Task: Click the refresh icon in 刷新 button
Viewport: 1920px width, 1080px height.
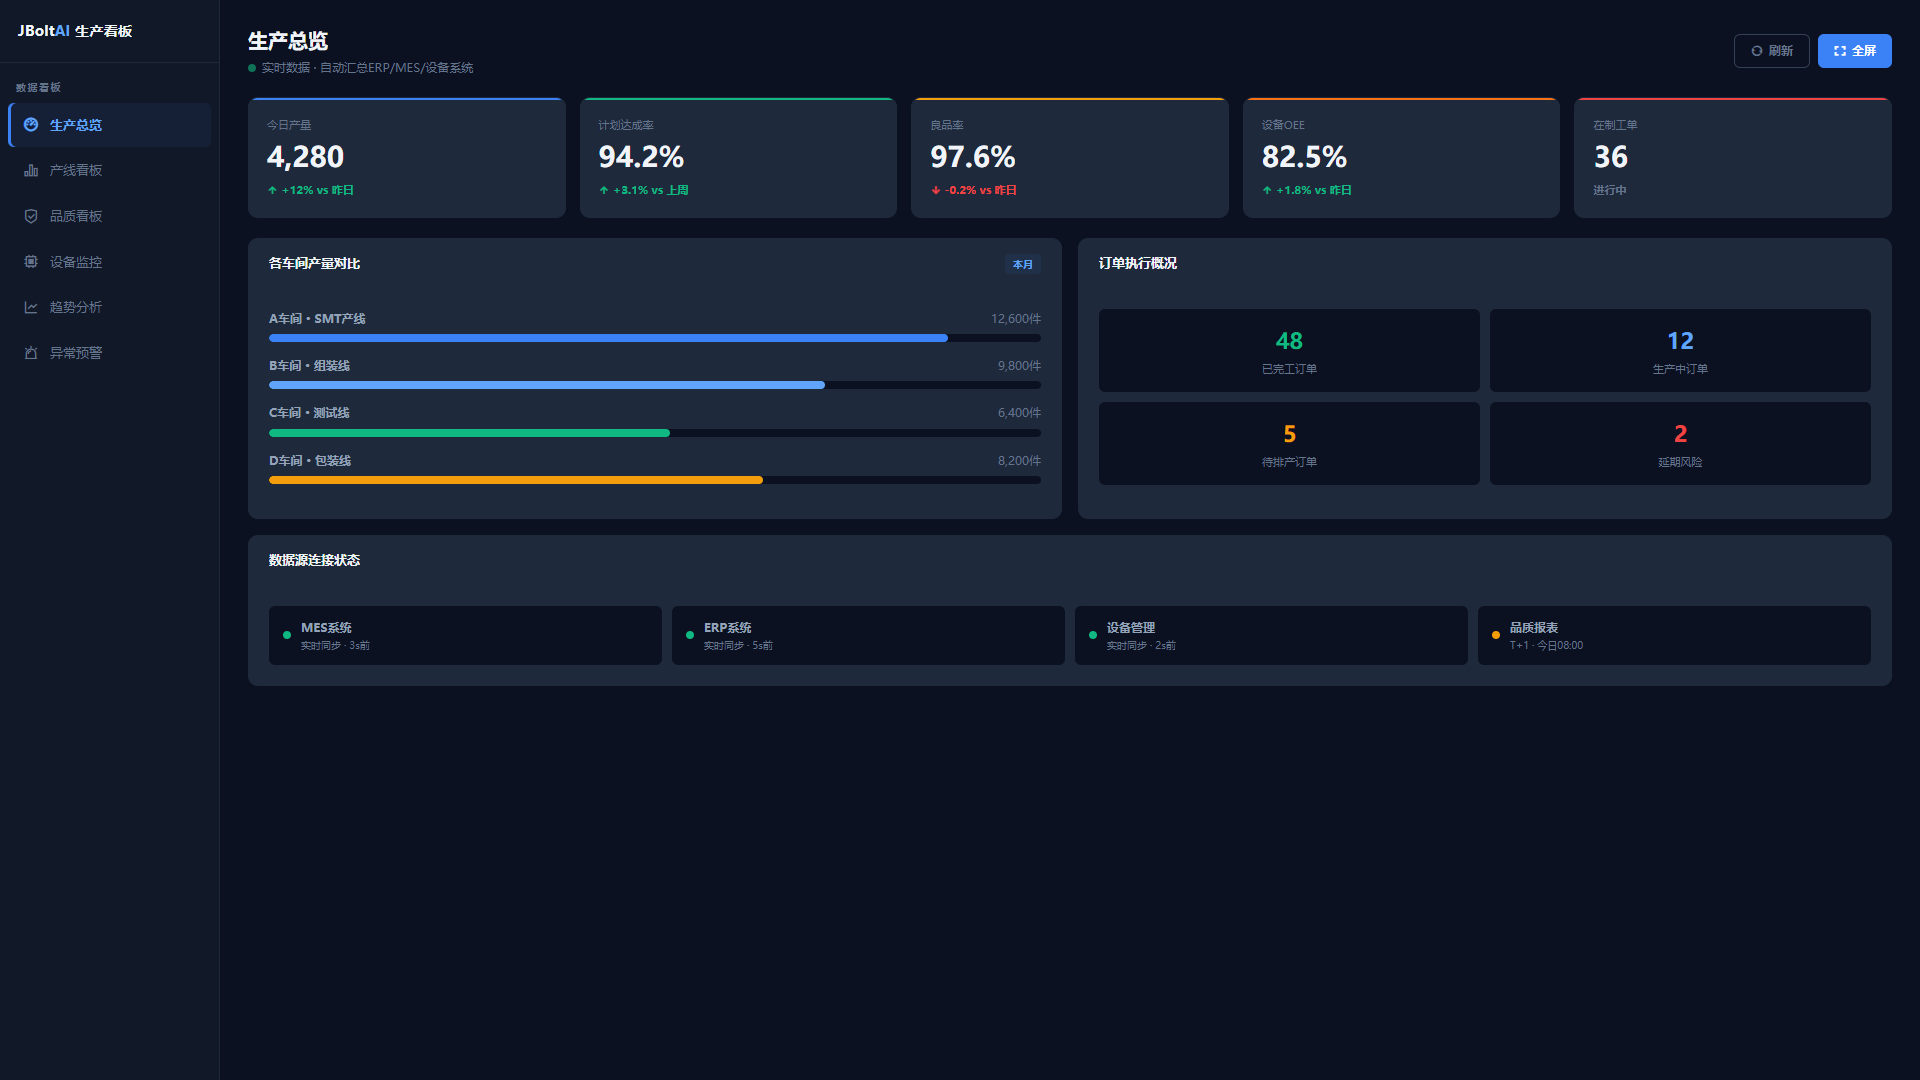Action: point(1756,51)
